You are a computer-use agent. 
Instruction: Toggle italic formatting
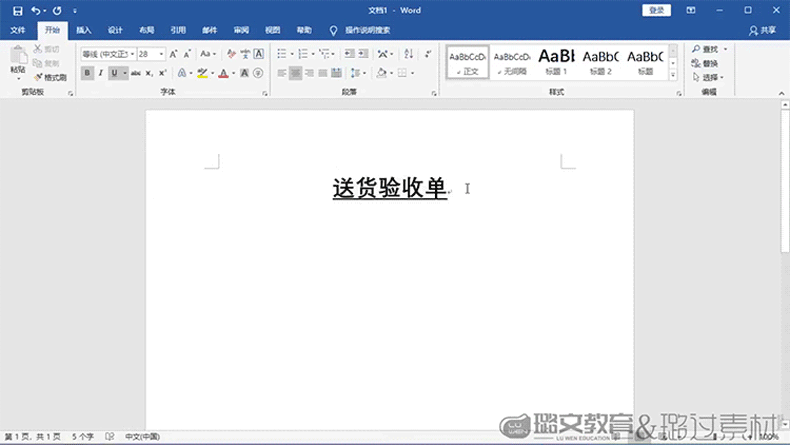[x=101, y=73]
